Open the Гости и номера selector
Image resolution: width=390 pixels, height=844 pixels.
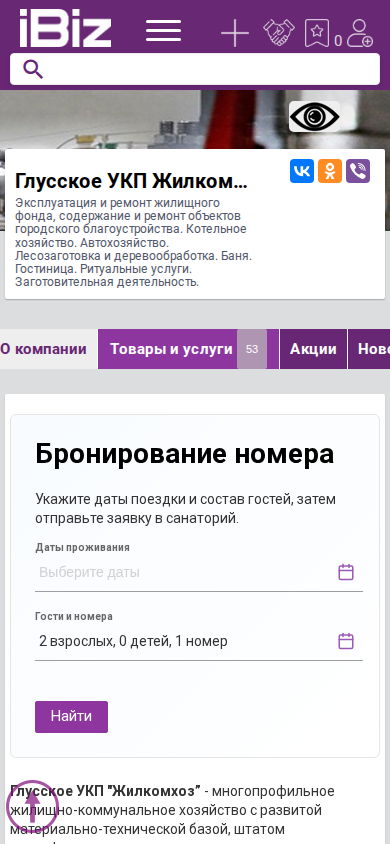198,641
